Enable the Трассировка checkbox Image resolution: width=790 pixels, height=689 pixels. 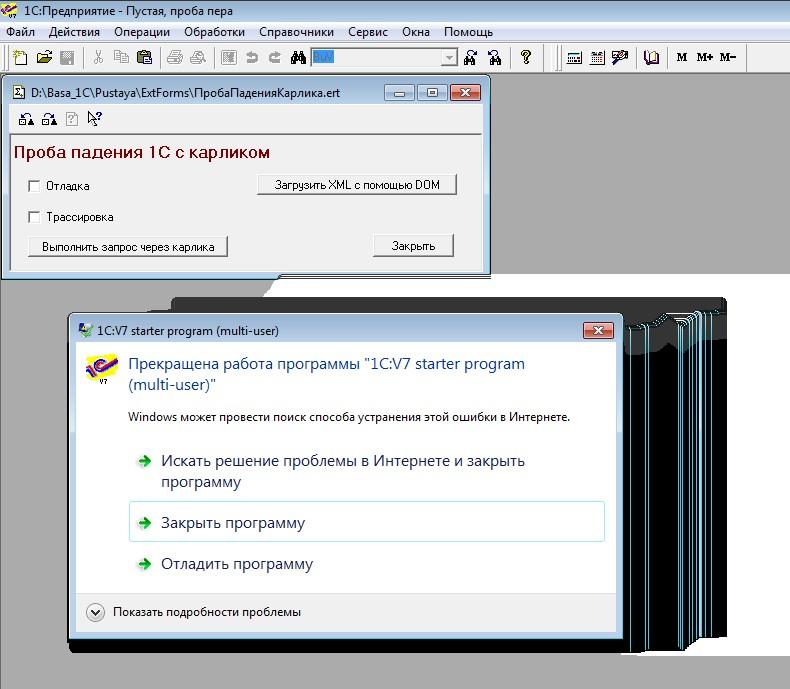point(35,217)
